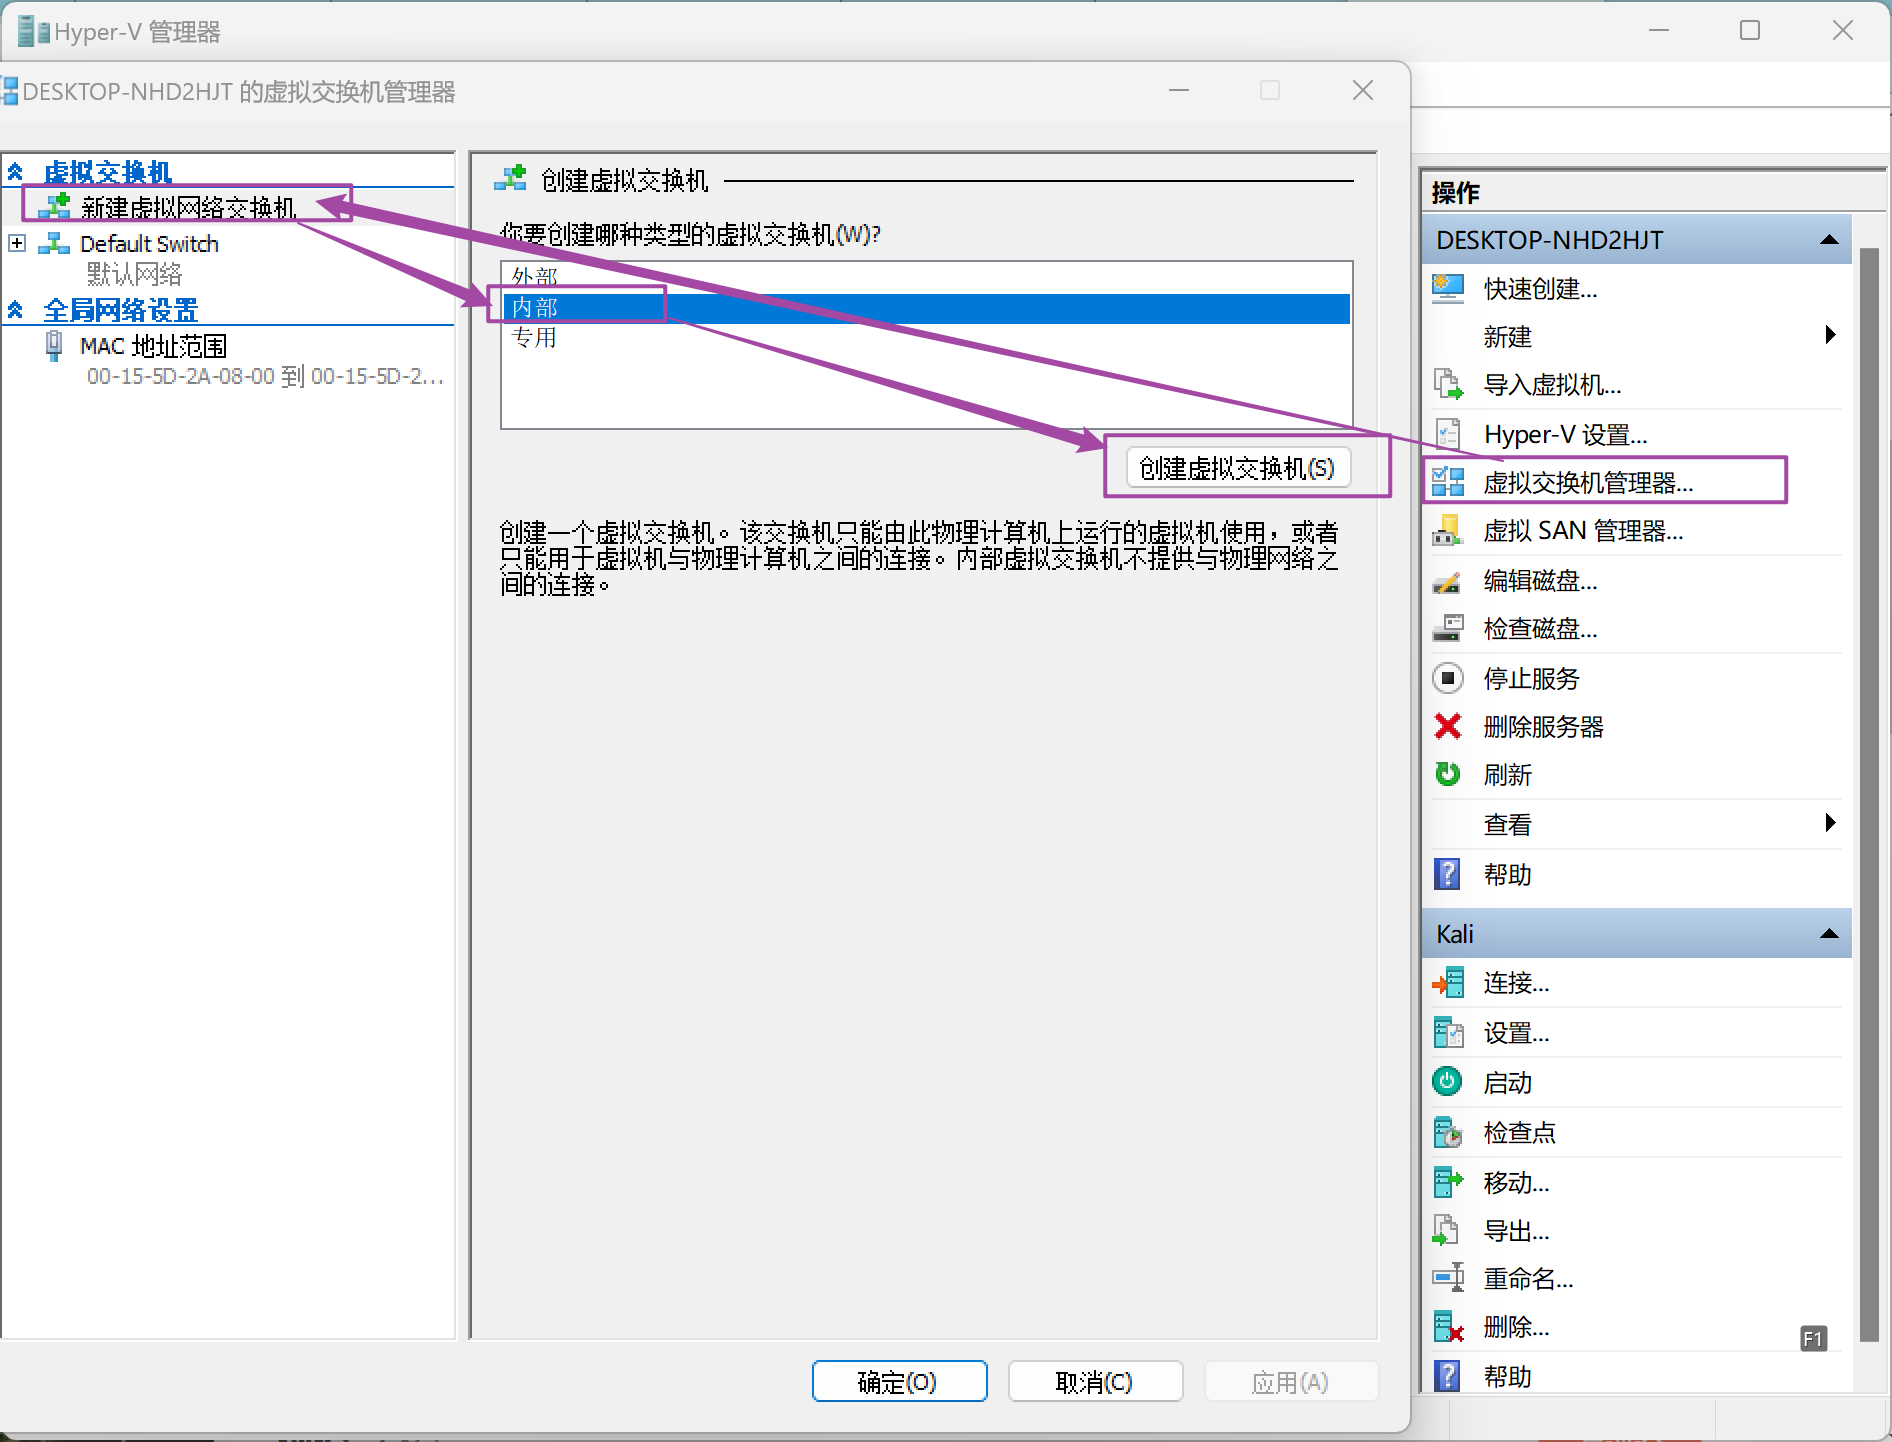Screen dimensions: 1892x1442
Task: Click Kali 连接... action text
Action: (x=1516, y=983)
